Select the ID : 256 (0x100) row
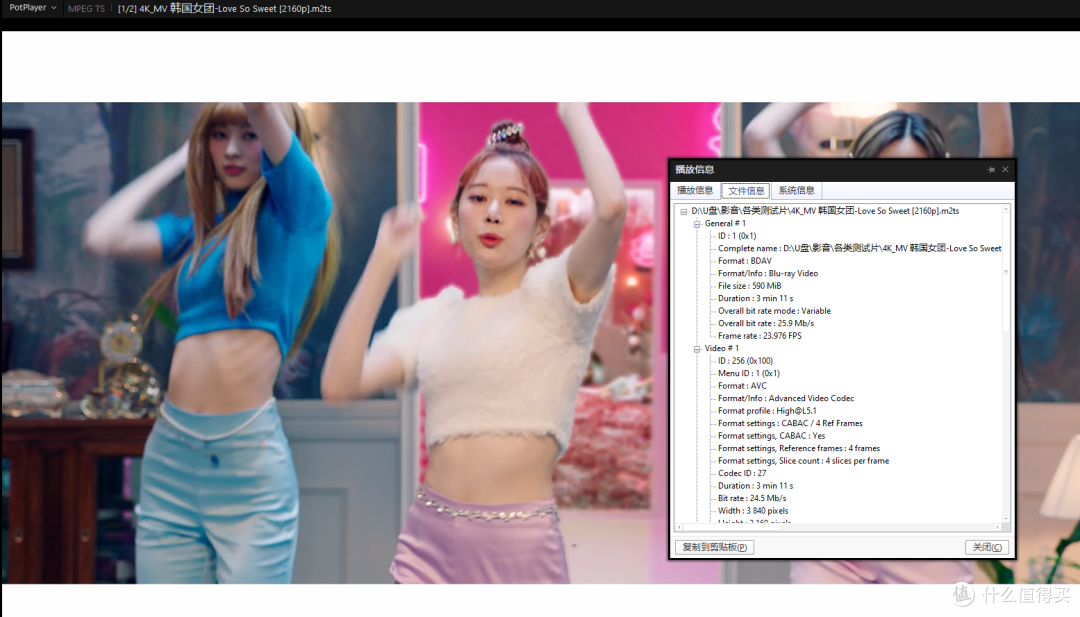This screenshot has height=617, width=1080. pyautogui.click(x=745, y=361)
